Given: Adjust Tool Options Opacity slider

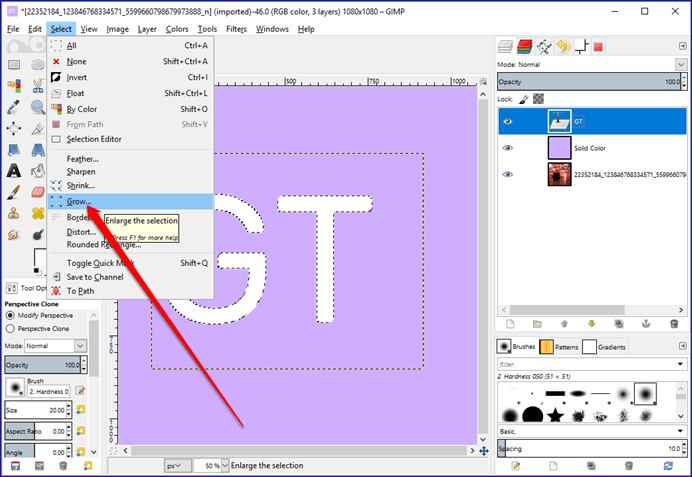Looking at the screenshot, I should tap(43, 365).
